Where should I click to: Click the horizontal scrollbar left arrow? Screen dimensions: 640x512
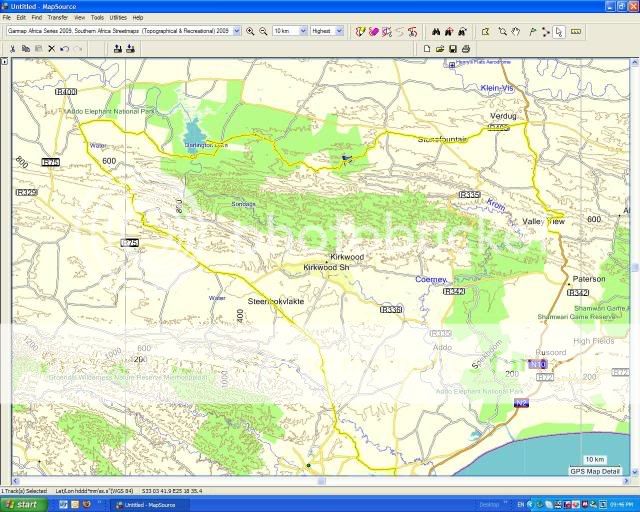point(16,481)
